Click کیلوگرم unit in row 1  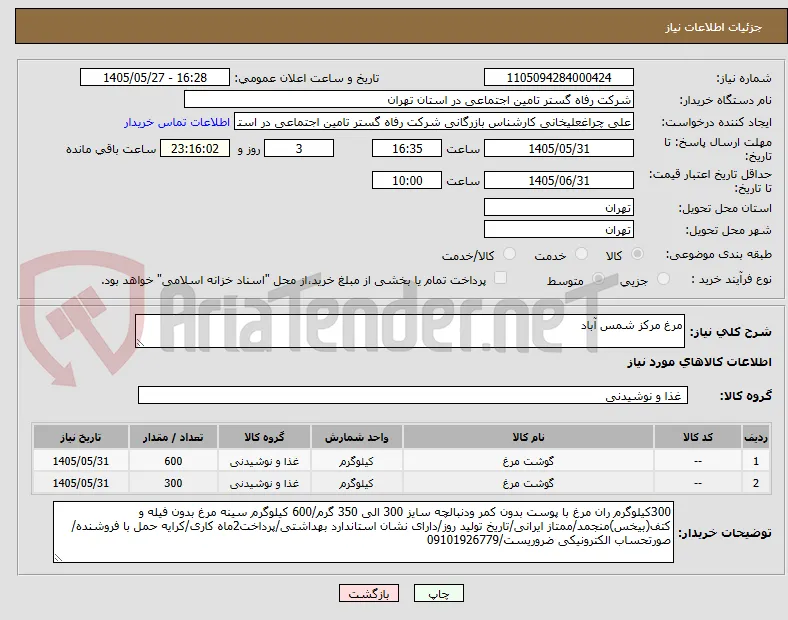(356, 461)
